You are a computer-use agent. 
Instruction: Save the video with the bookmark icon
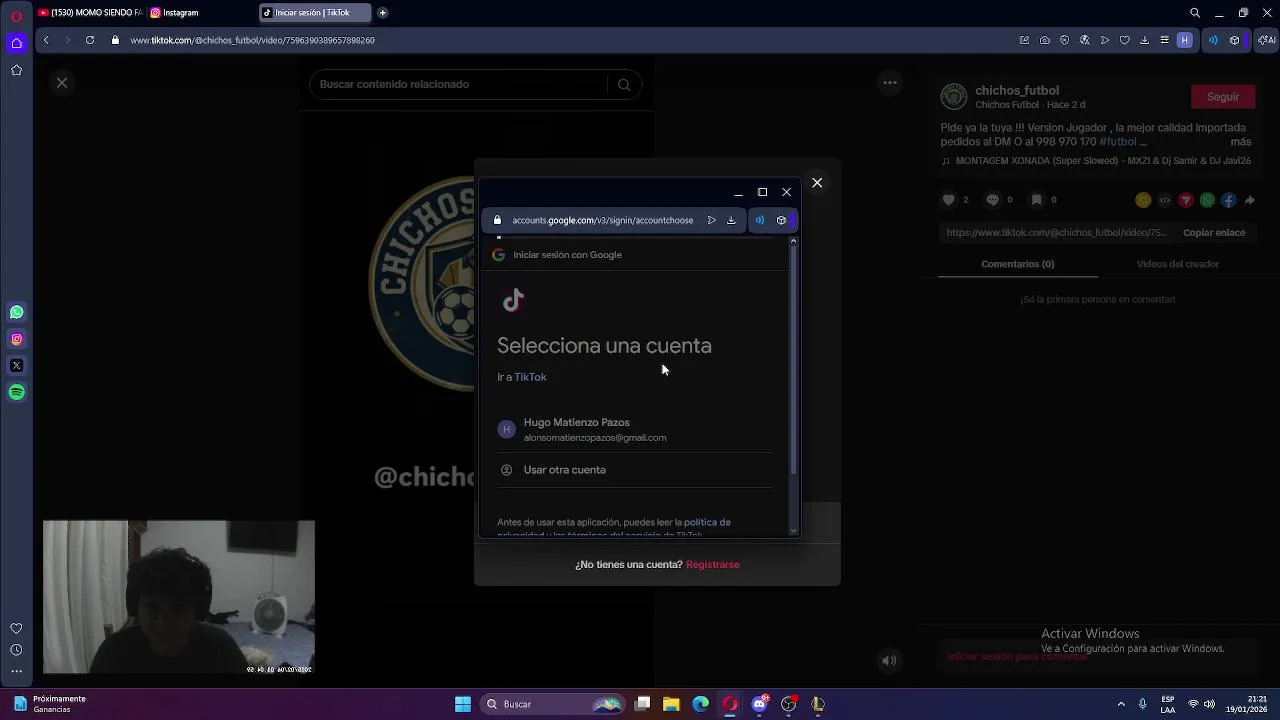(x=1036, y=200)
